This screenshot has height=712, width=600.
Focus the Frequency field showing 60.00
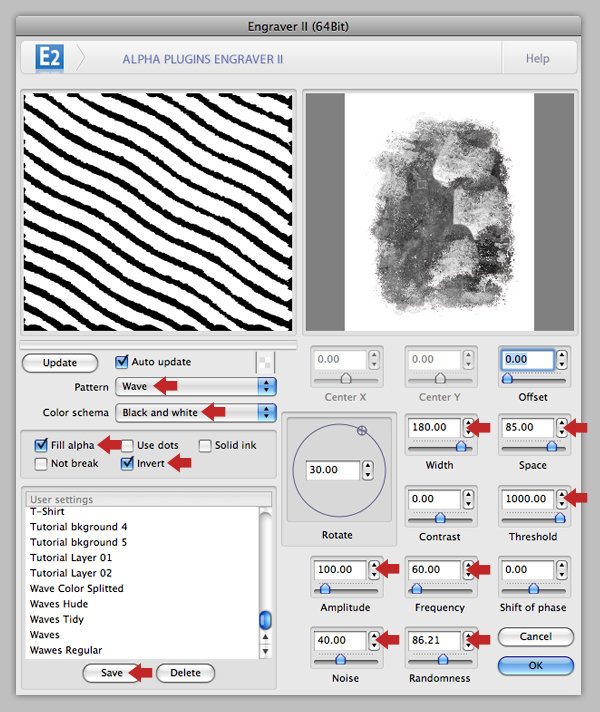pyautogui.click(x=435, y=569)
